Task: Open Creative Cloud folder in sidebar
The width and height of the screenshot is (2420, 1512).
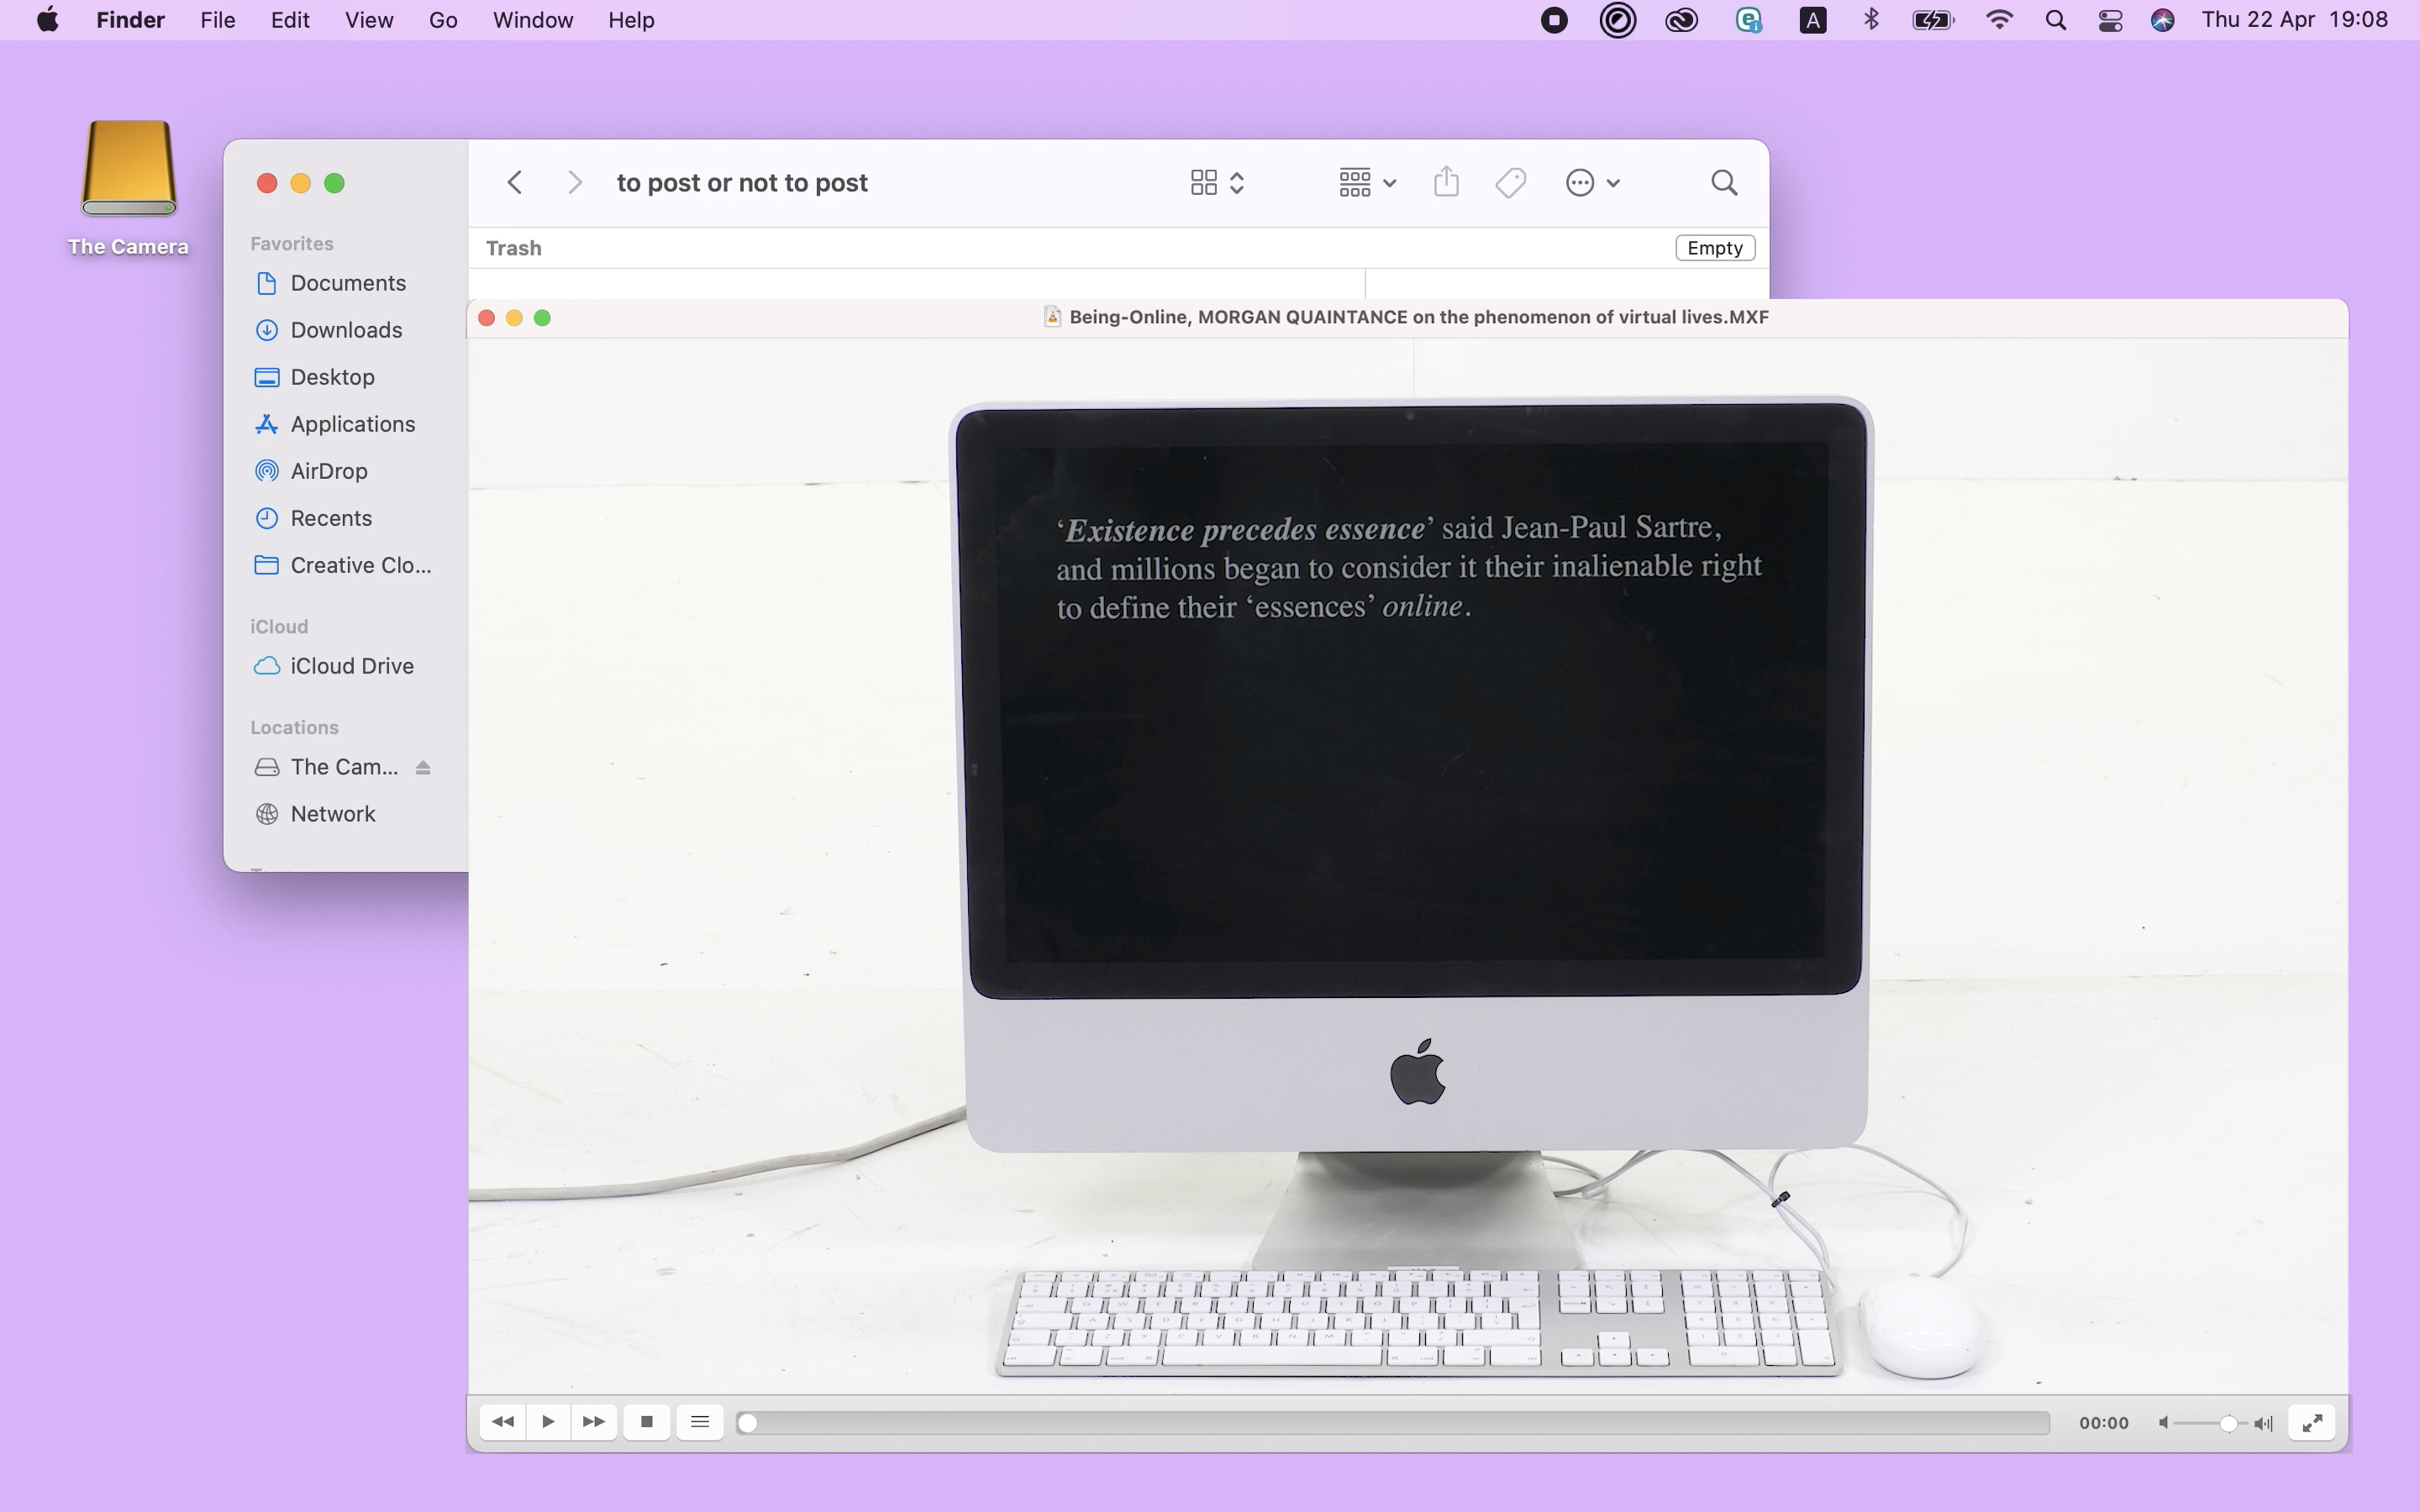Action: 343,565
